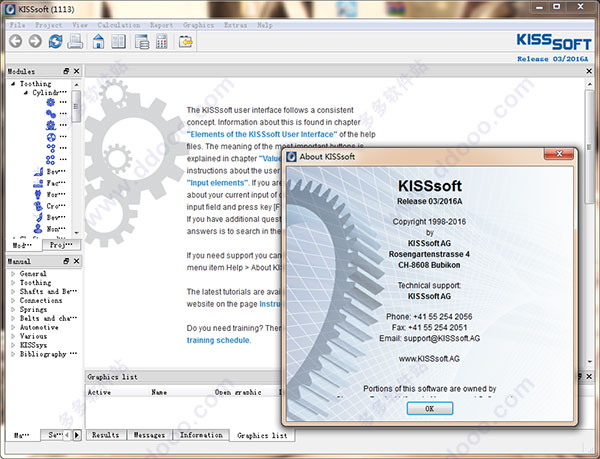This screenshot has width=600, height=459.
Task: Open the Bev… module directly above Fac…
Action: pyautogui.click(x=50, y=171)
